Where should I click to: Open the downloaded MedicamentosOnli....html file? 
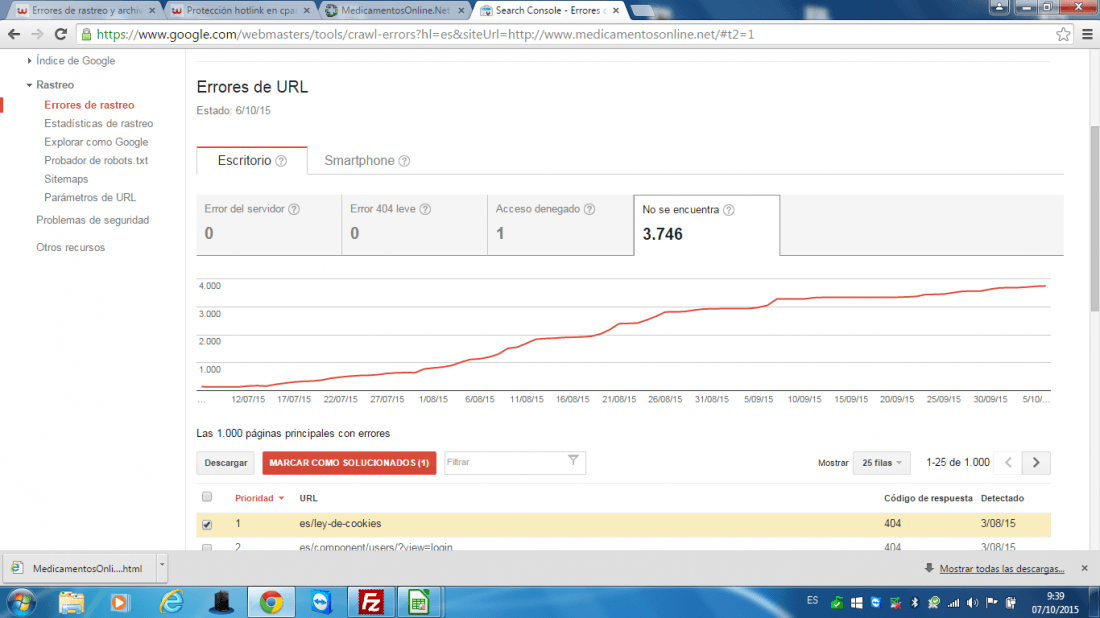(x=79, y=568)
